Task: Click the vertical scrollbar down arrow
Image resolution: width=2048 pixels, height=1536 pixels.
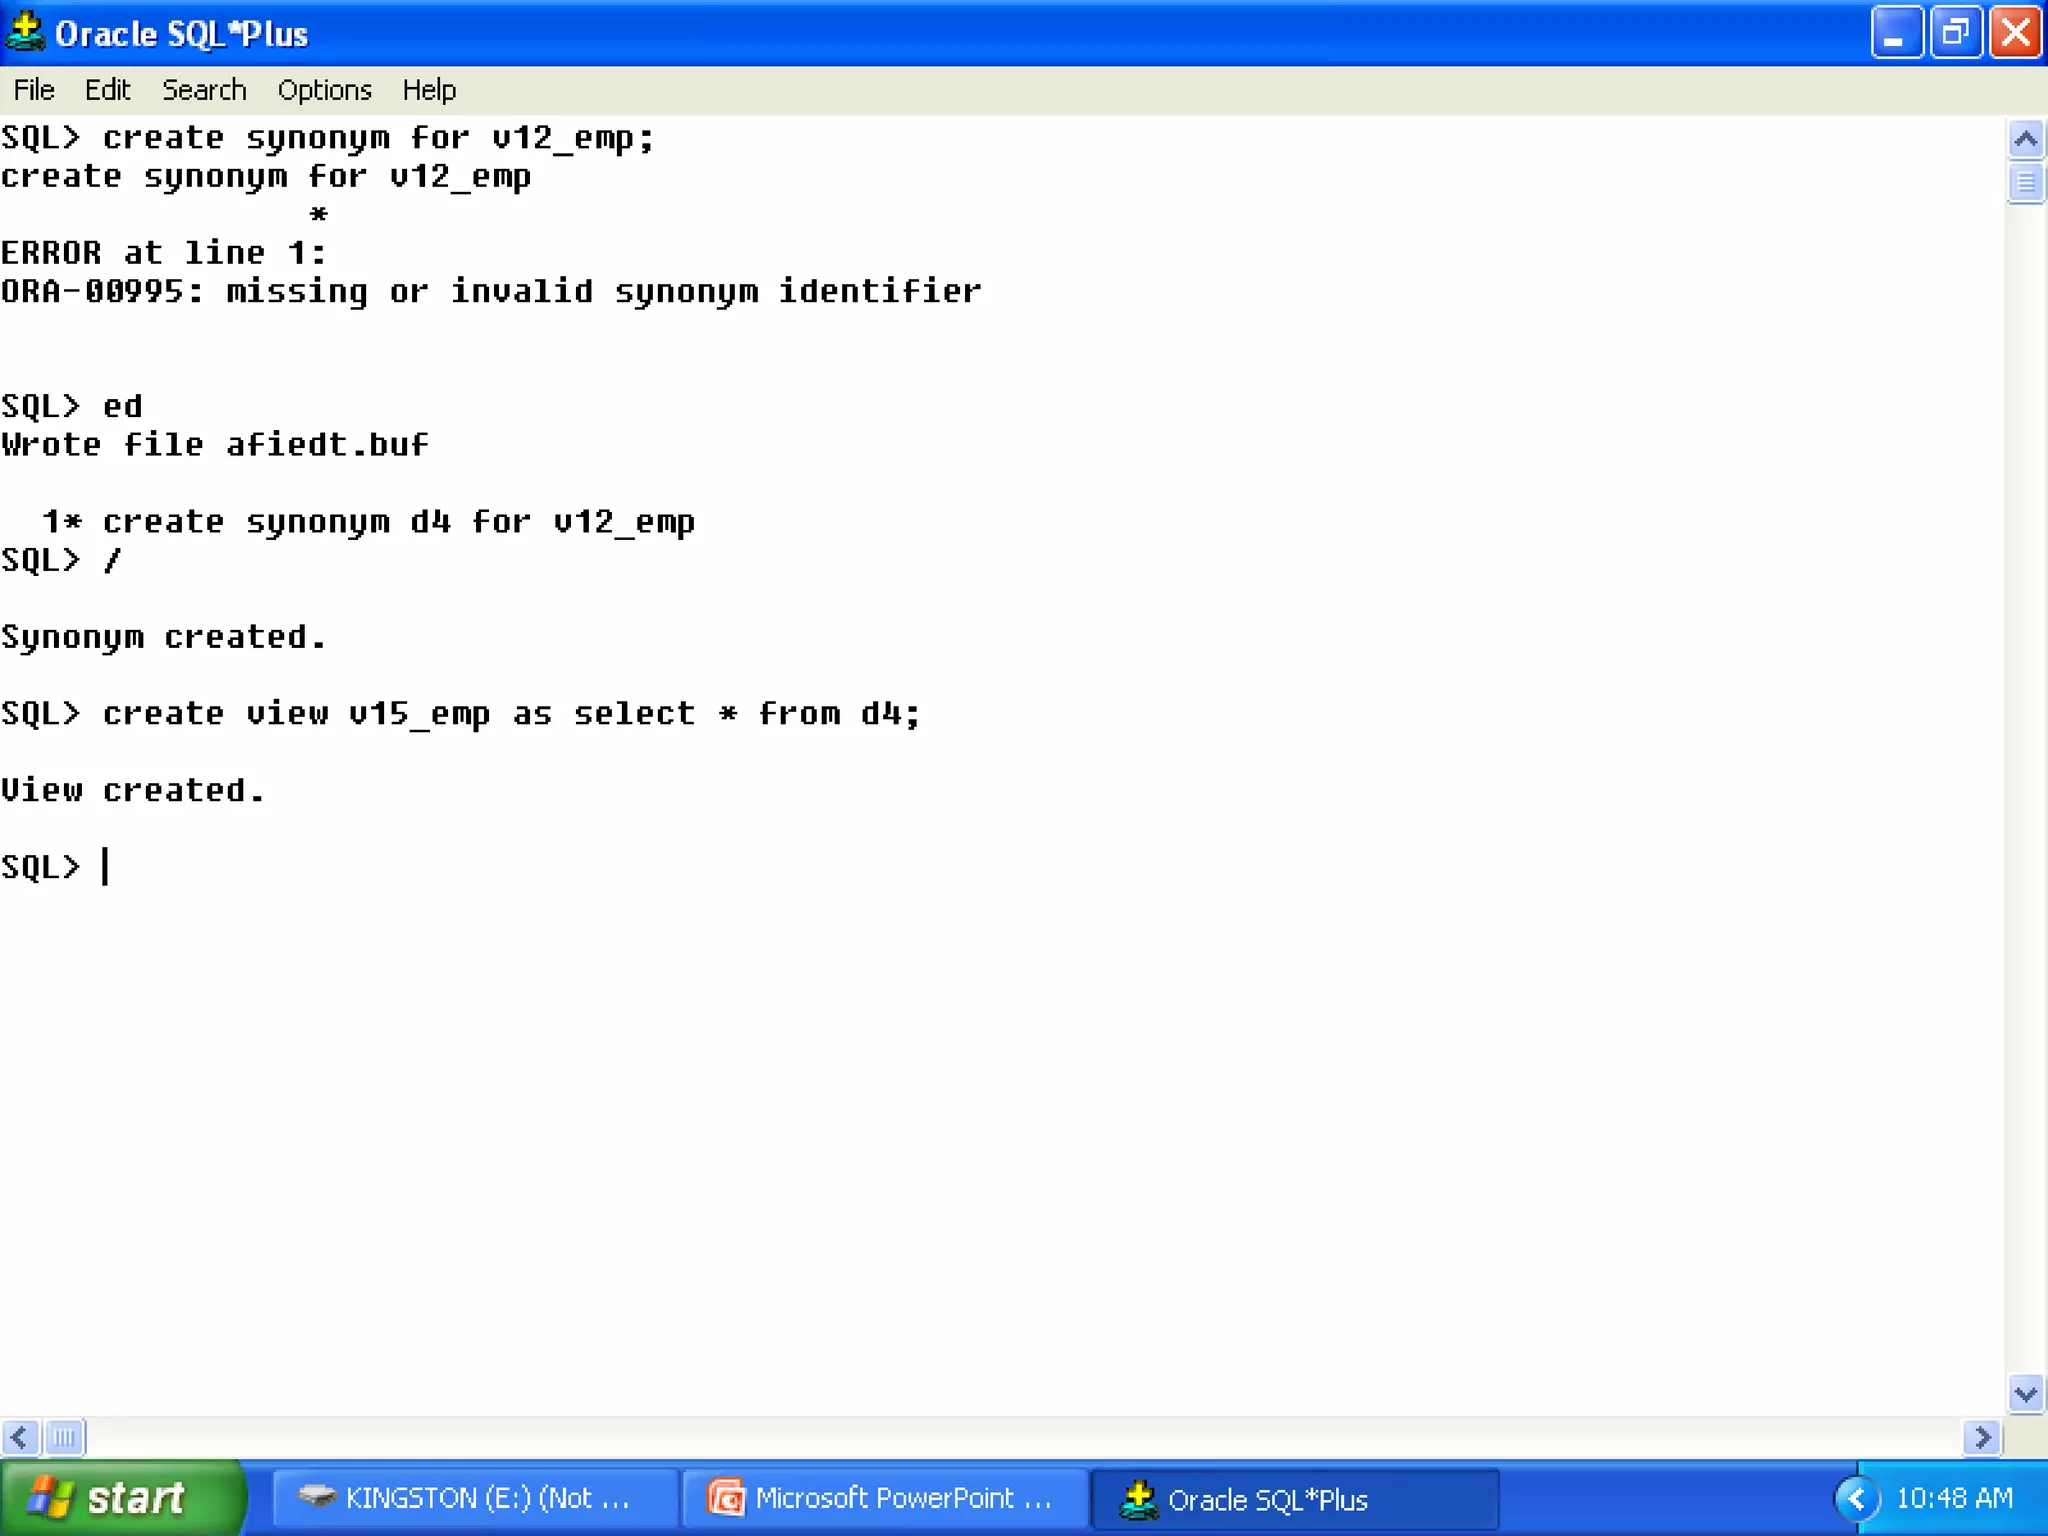Action: (2025, 1393)
